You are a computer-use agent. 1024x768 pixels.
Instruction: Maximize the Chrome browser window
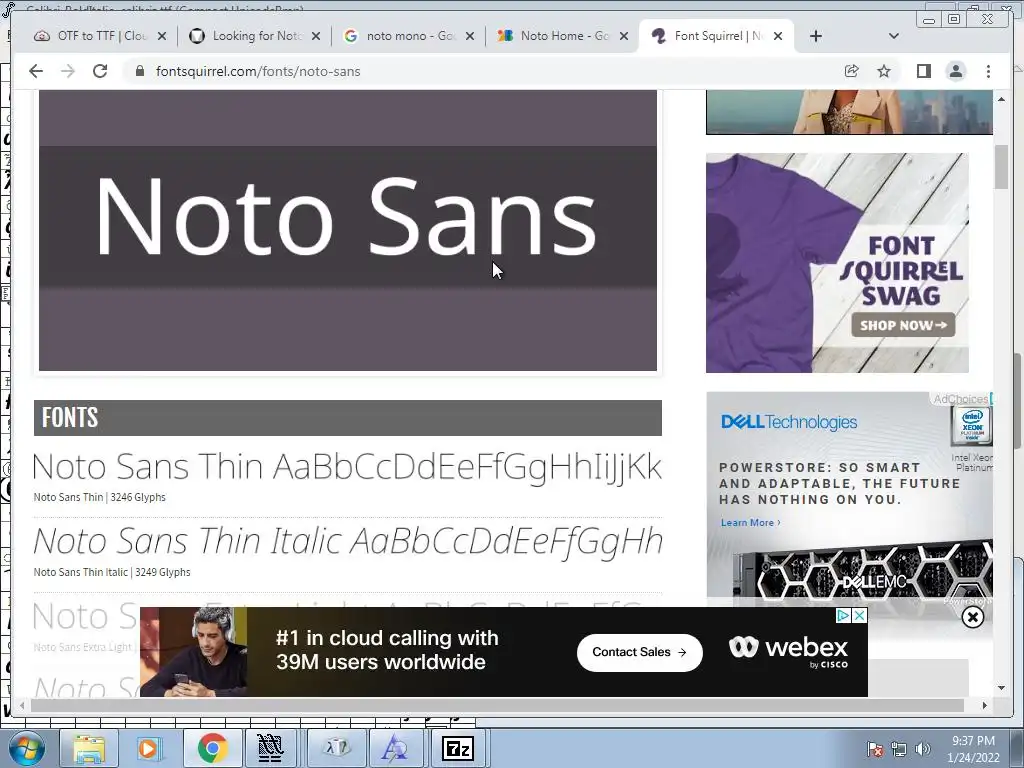954,19
